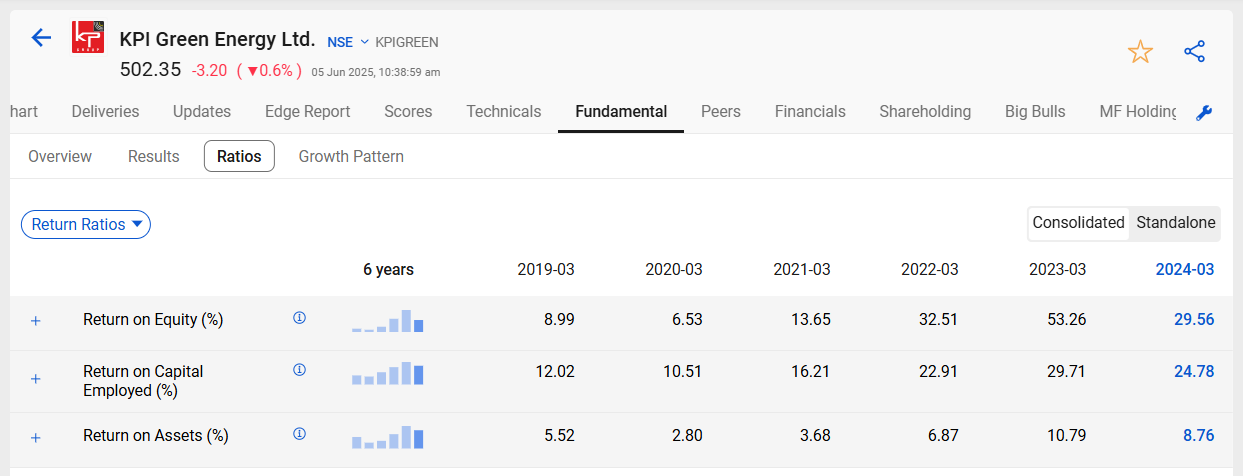The image size is (1243, 476).
Task: Switch to Results sub-tab
Action: 154,156
